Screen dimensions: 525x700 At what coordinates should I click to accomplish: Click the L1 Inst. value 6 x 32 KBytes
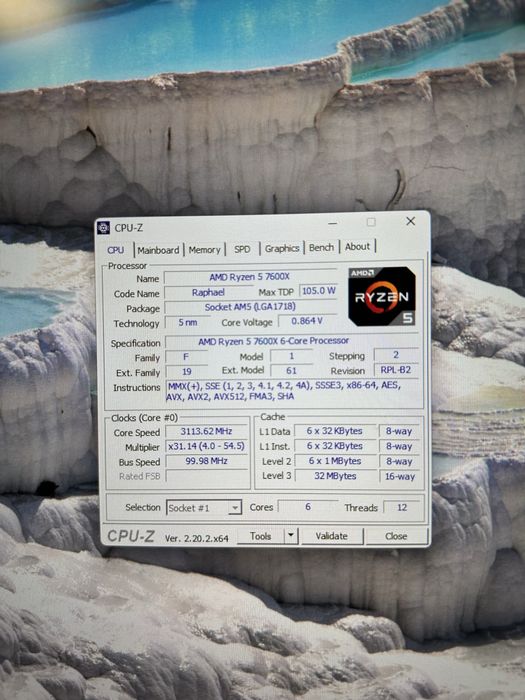coord(334,446)
